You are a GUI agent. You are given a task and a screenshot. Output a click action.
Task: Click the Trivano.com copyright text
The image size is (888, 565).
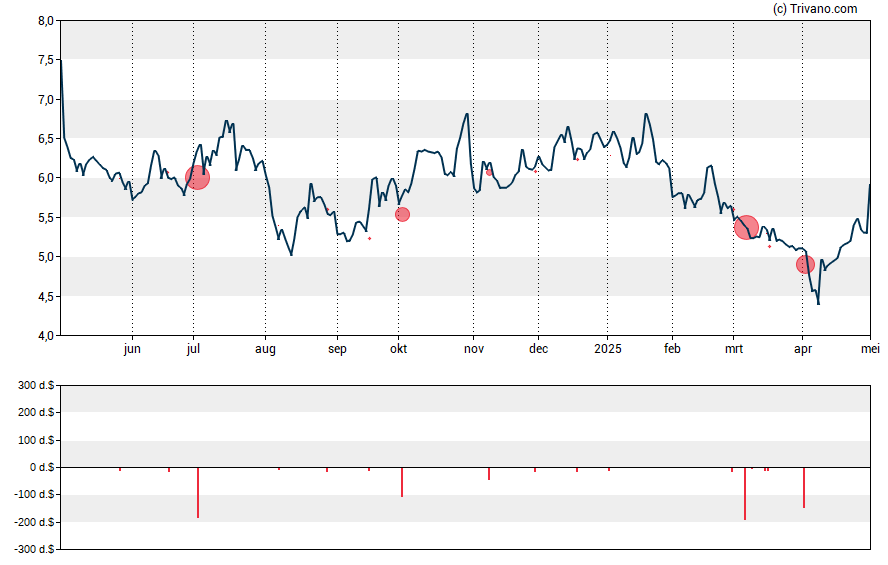(x=815, y=8)
